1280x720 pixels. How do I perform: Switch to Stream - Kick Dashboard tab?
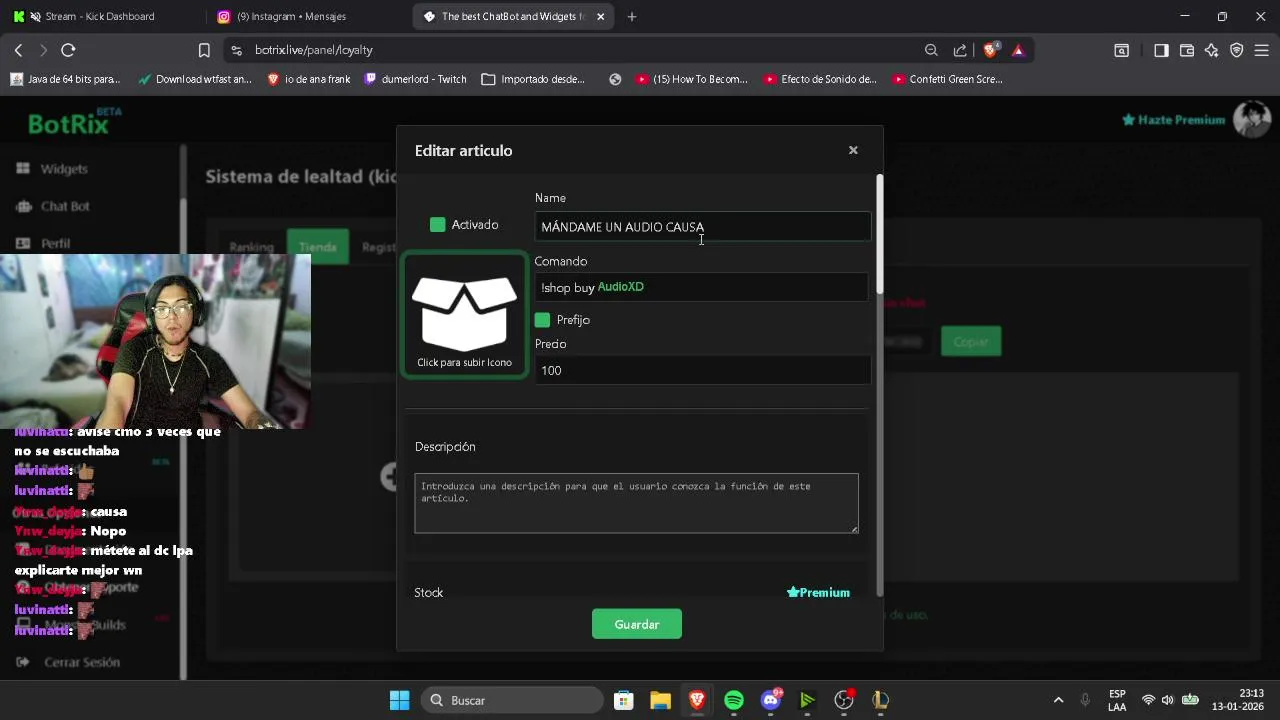pos(100,16)
